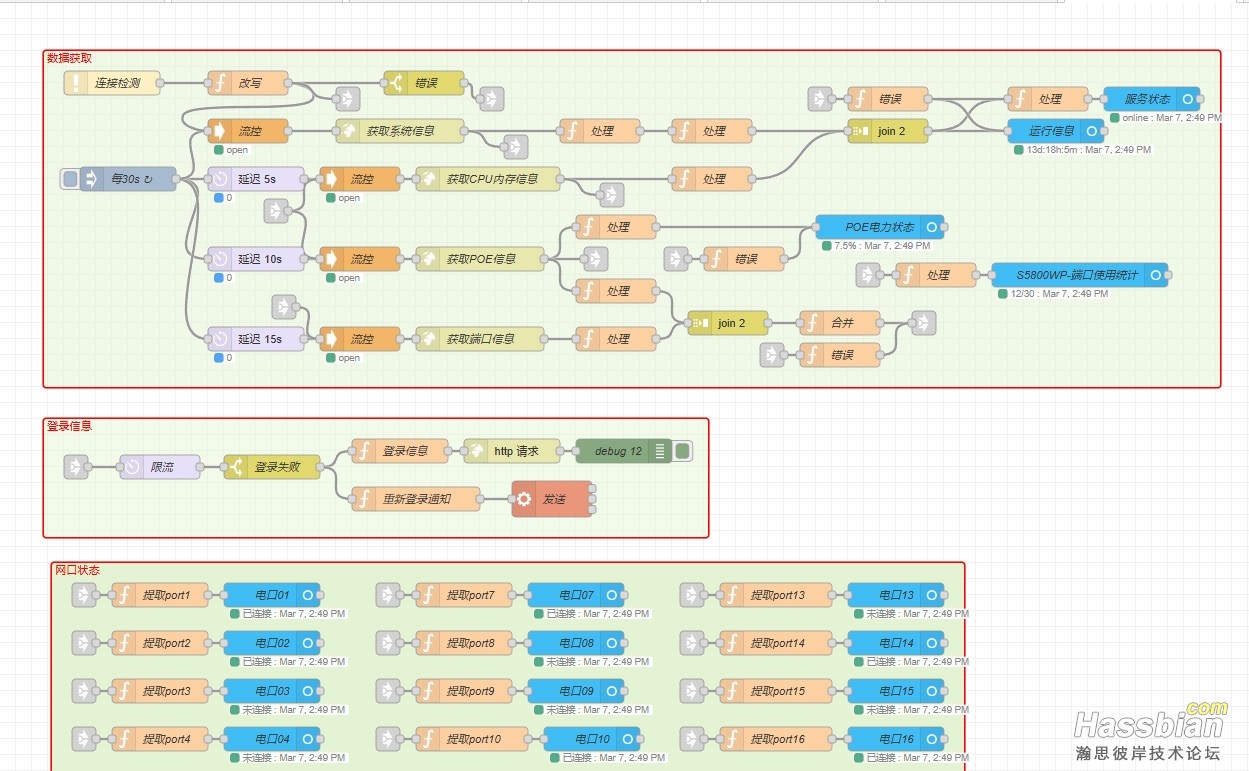Image resolution: width=1249 pixels, height=771 pixels.
Task: Click the switch icon on yellow 错误 node
Action: [x=396, y=83]
